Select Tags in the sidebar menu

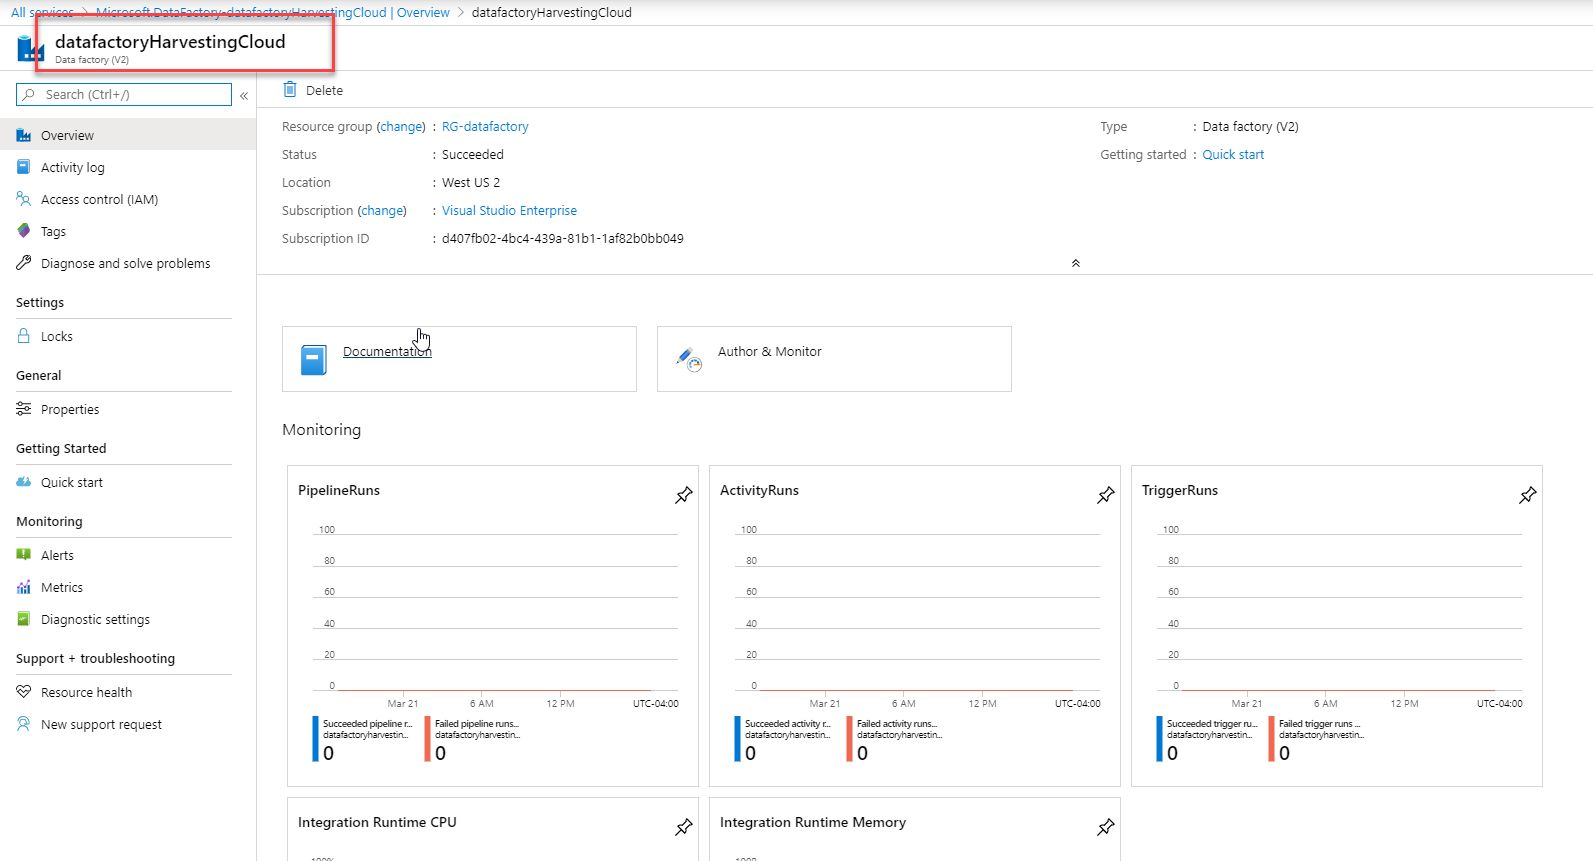pos(128,231)
